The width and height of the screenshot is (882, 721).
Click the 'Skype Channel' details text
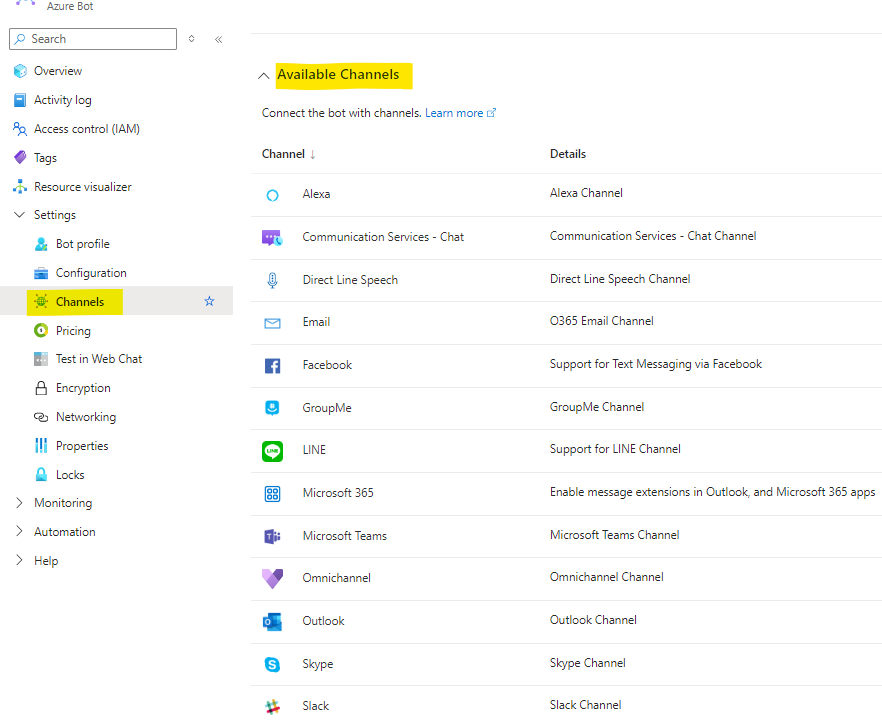[587, 663]
